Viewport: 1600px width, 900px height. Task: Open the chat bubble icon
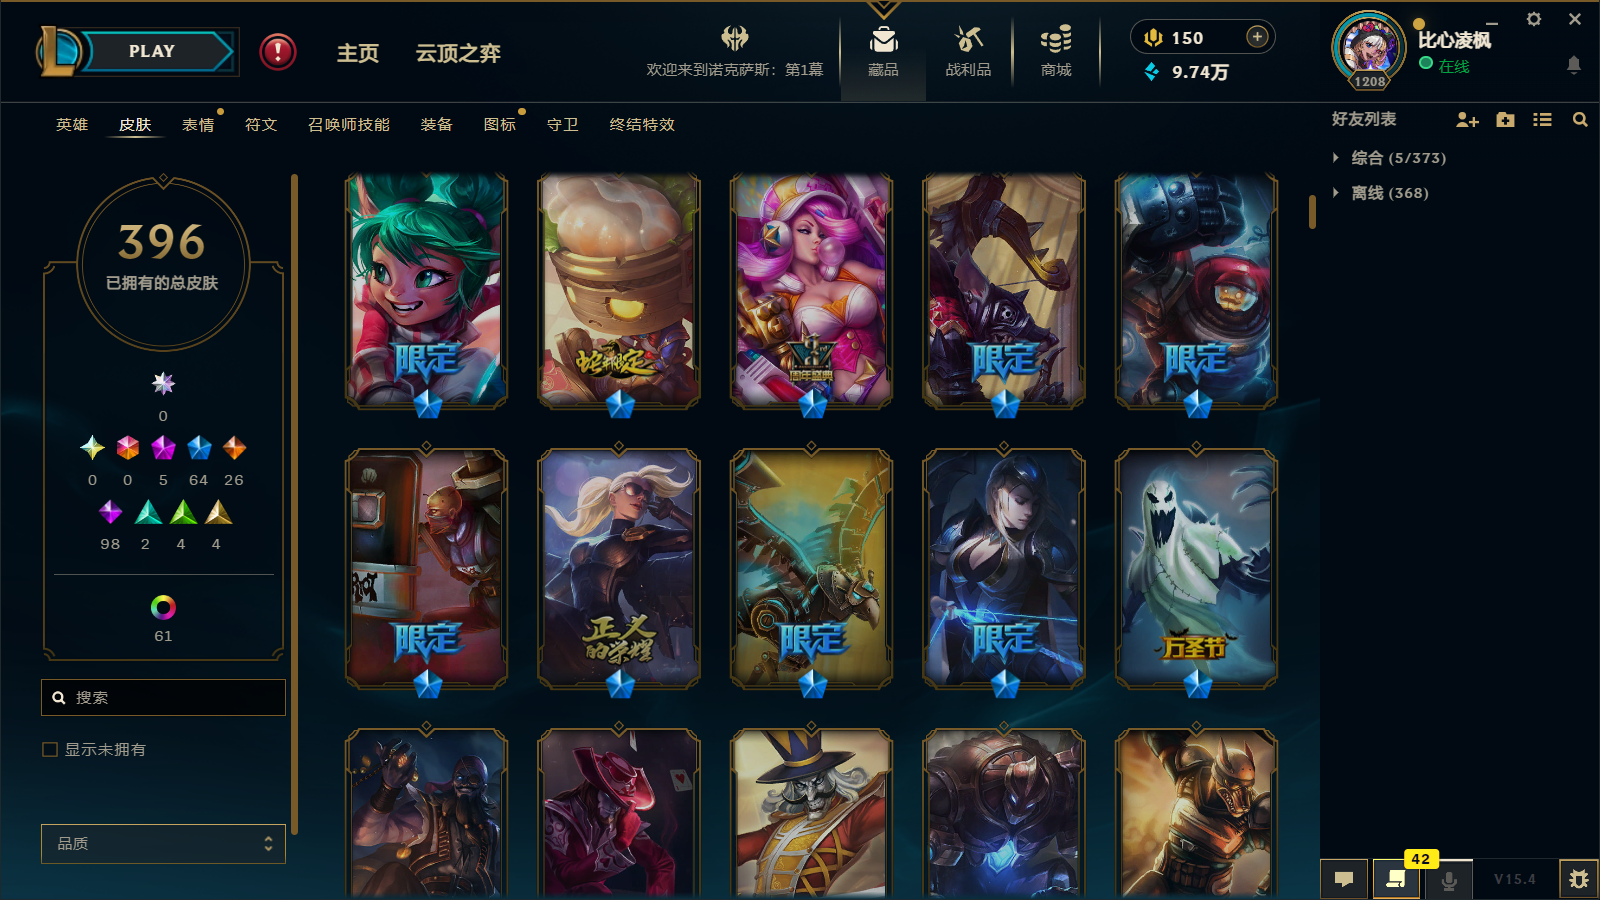(x=1344, y=879)
